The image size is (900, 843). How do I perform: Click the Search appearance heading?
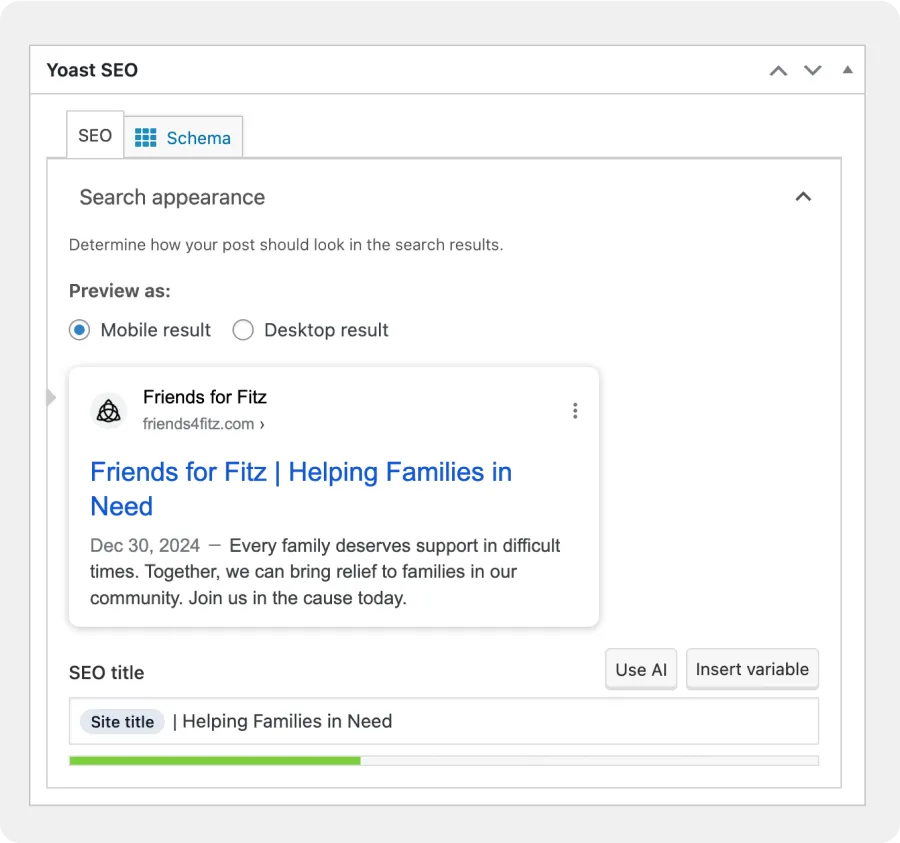click(172, 197)
